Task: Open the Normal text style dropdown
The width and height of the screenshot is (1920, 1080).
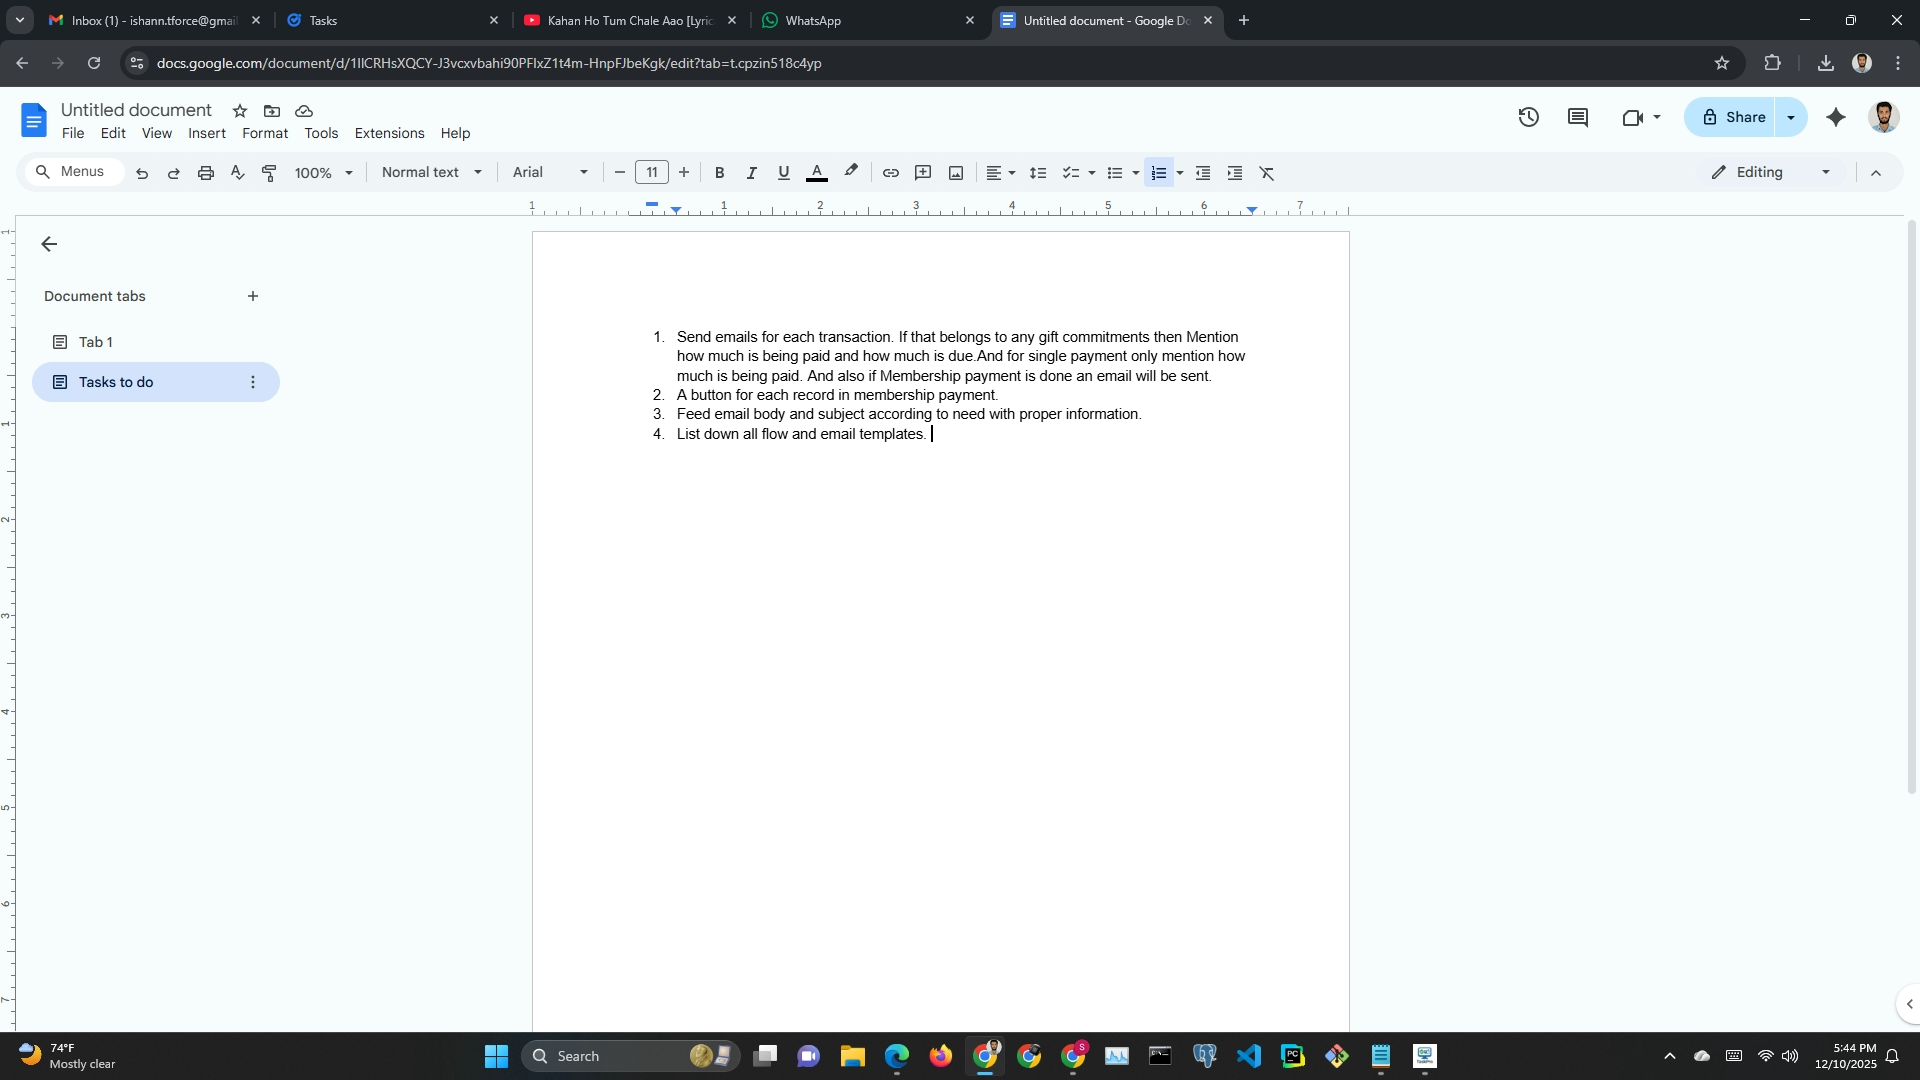Action: (x=431, y=172)
